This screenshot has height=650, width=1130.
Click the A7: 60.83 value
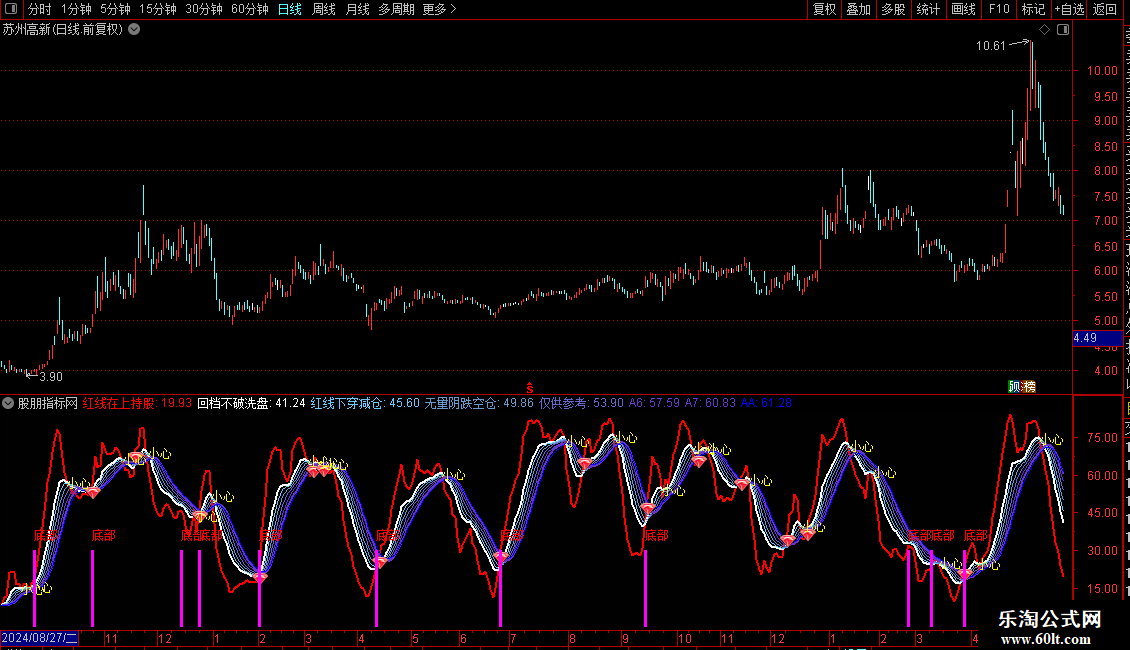tap(710, 404)
